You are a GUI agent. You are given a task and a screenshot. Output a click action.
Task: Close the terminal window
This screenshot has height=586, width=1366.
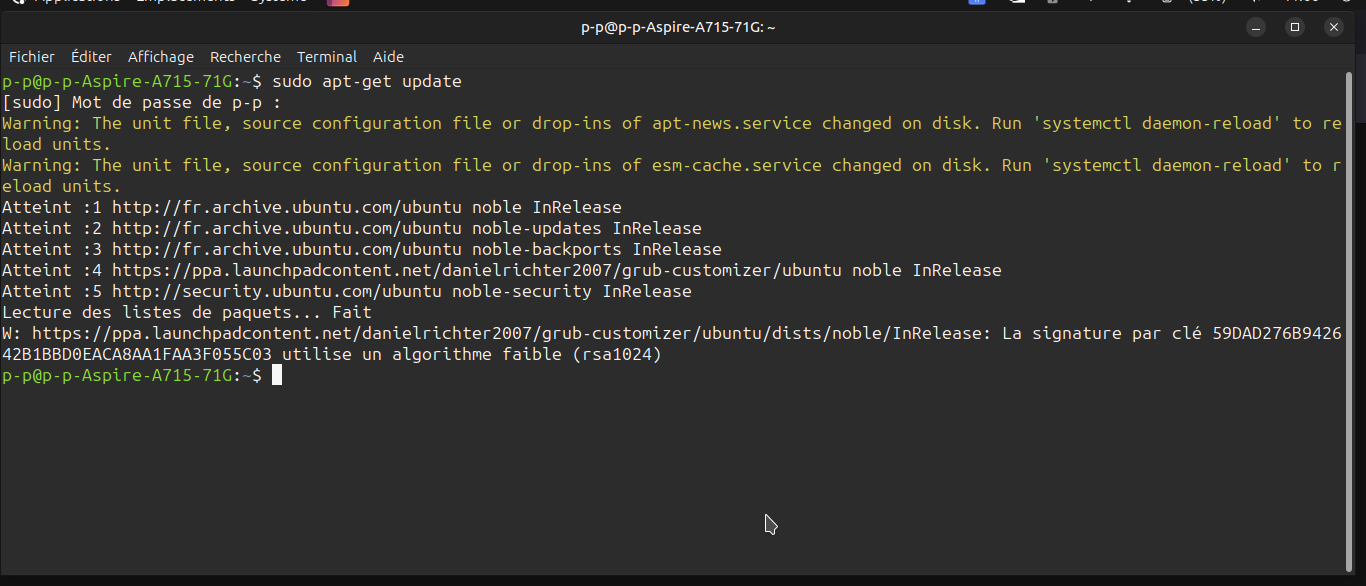pos(1333,27)
